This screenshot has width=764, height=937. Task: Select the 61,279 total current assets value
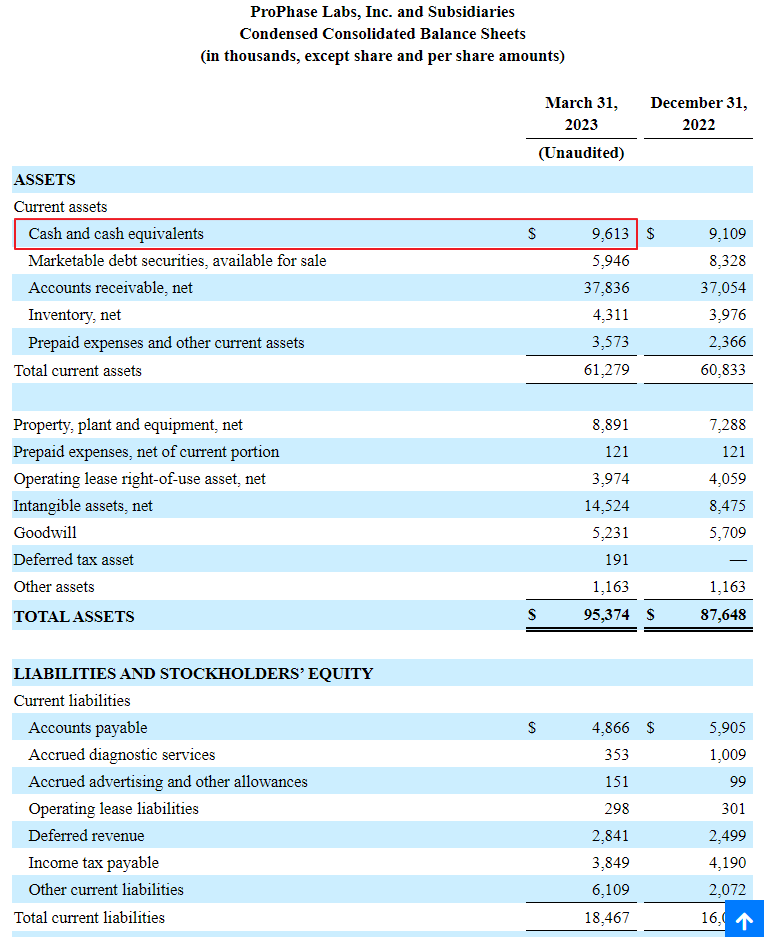pos(606,370)
